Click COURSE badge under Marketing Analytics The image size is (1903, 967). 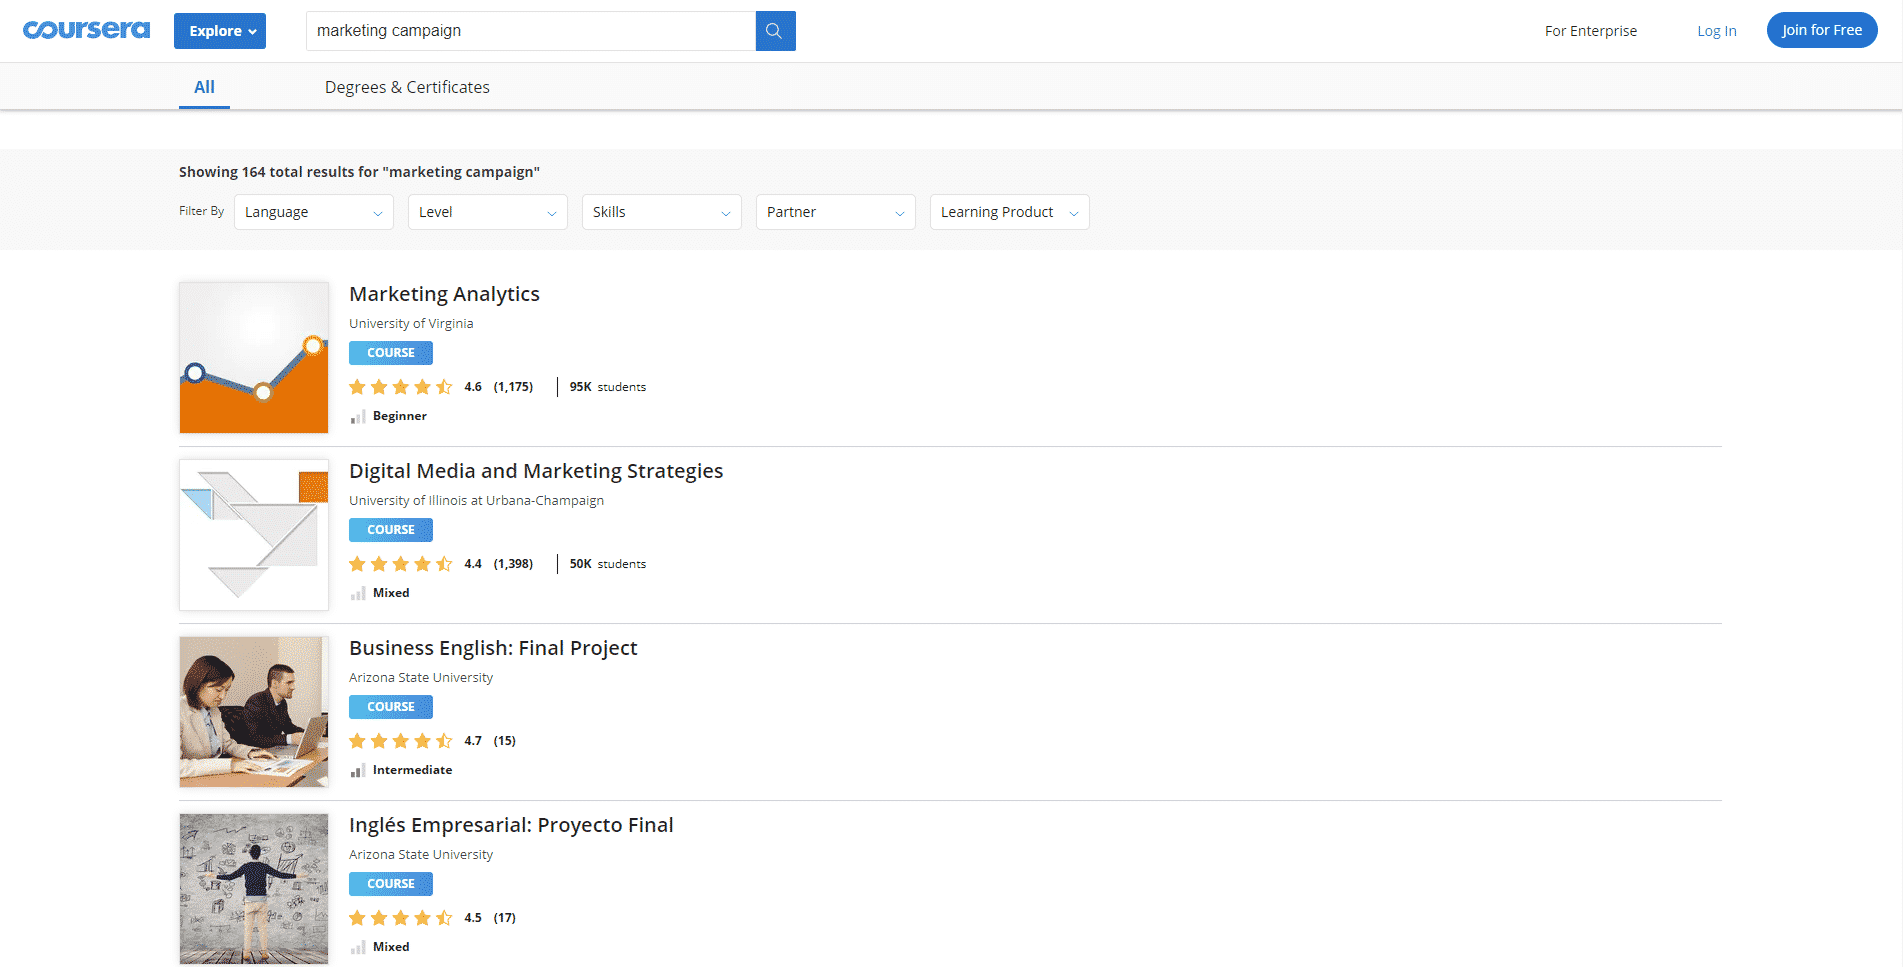coord(391,353)
